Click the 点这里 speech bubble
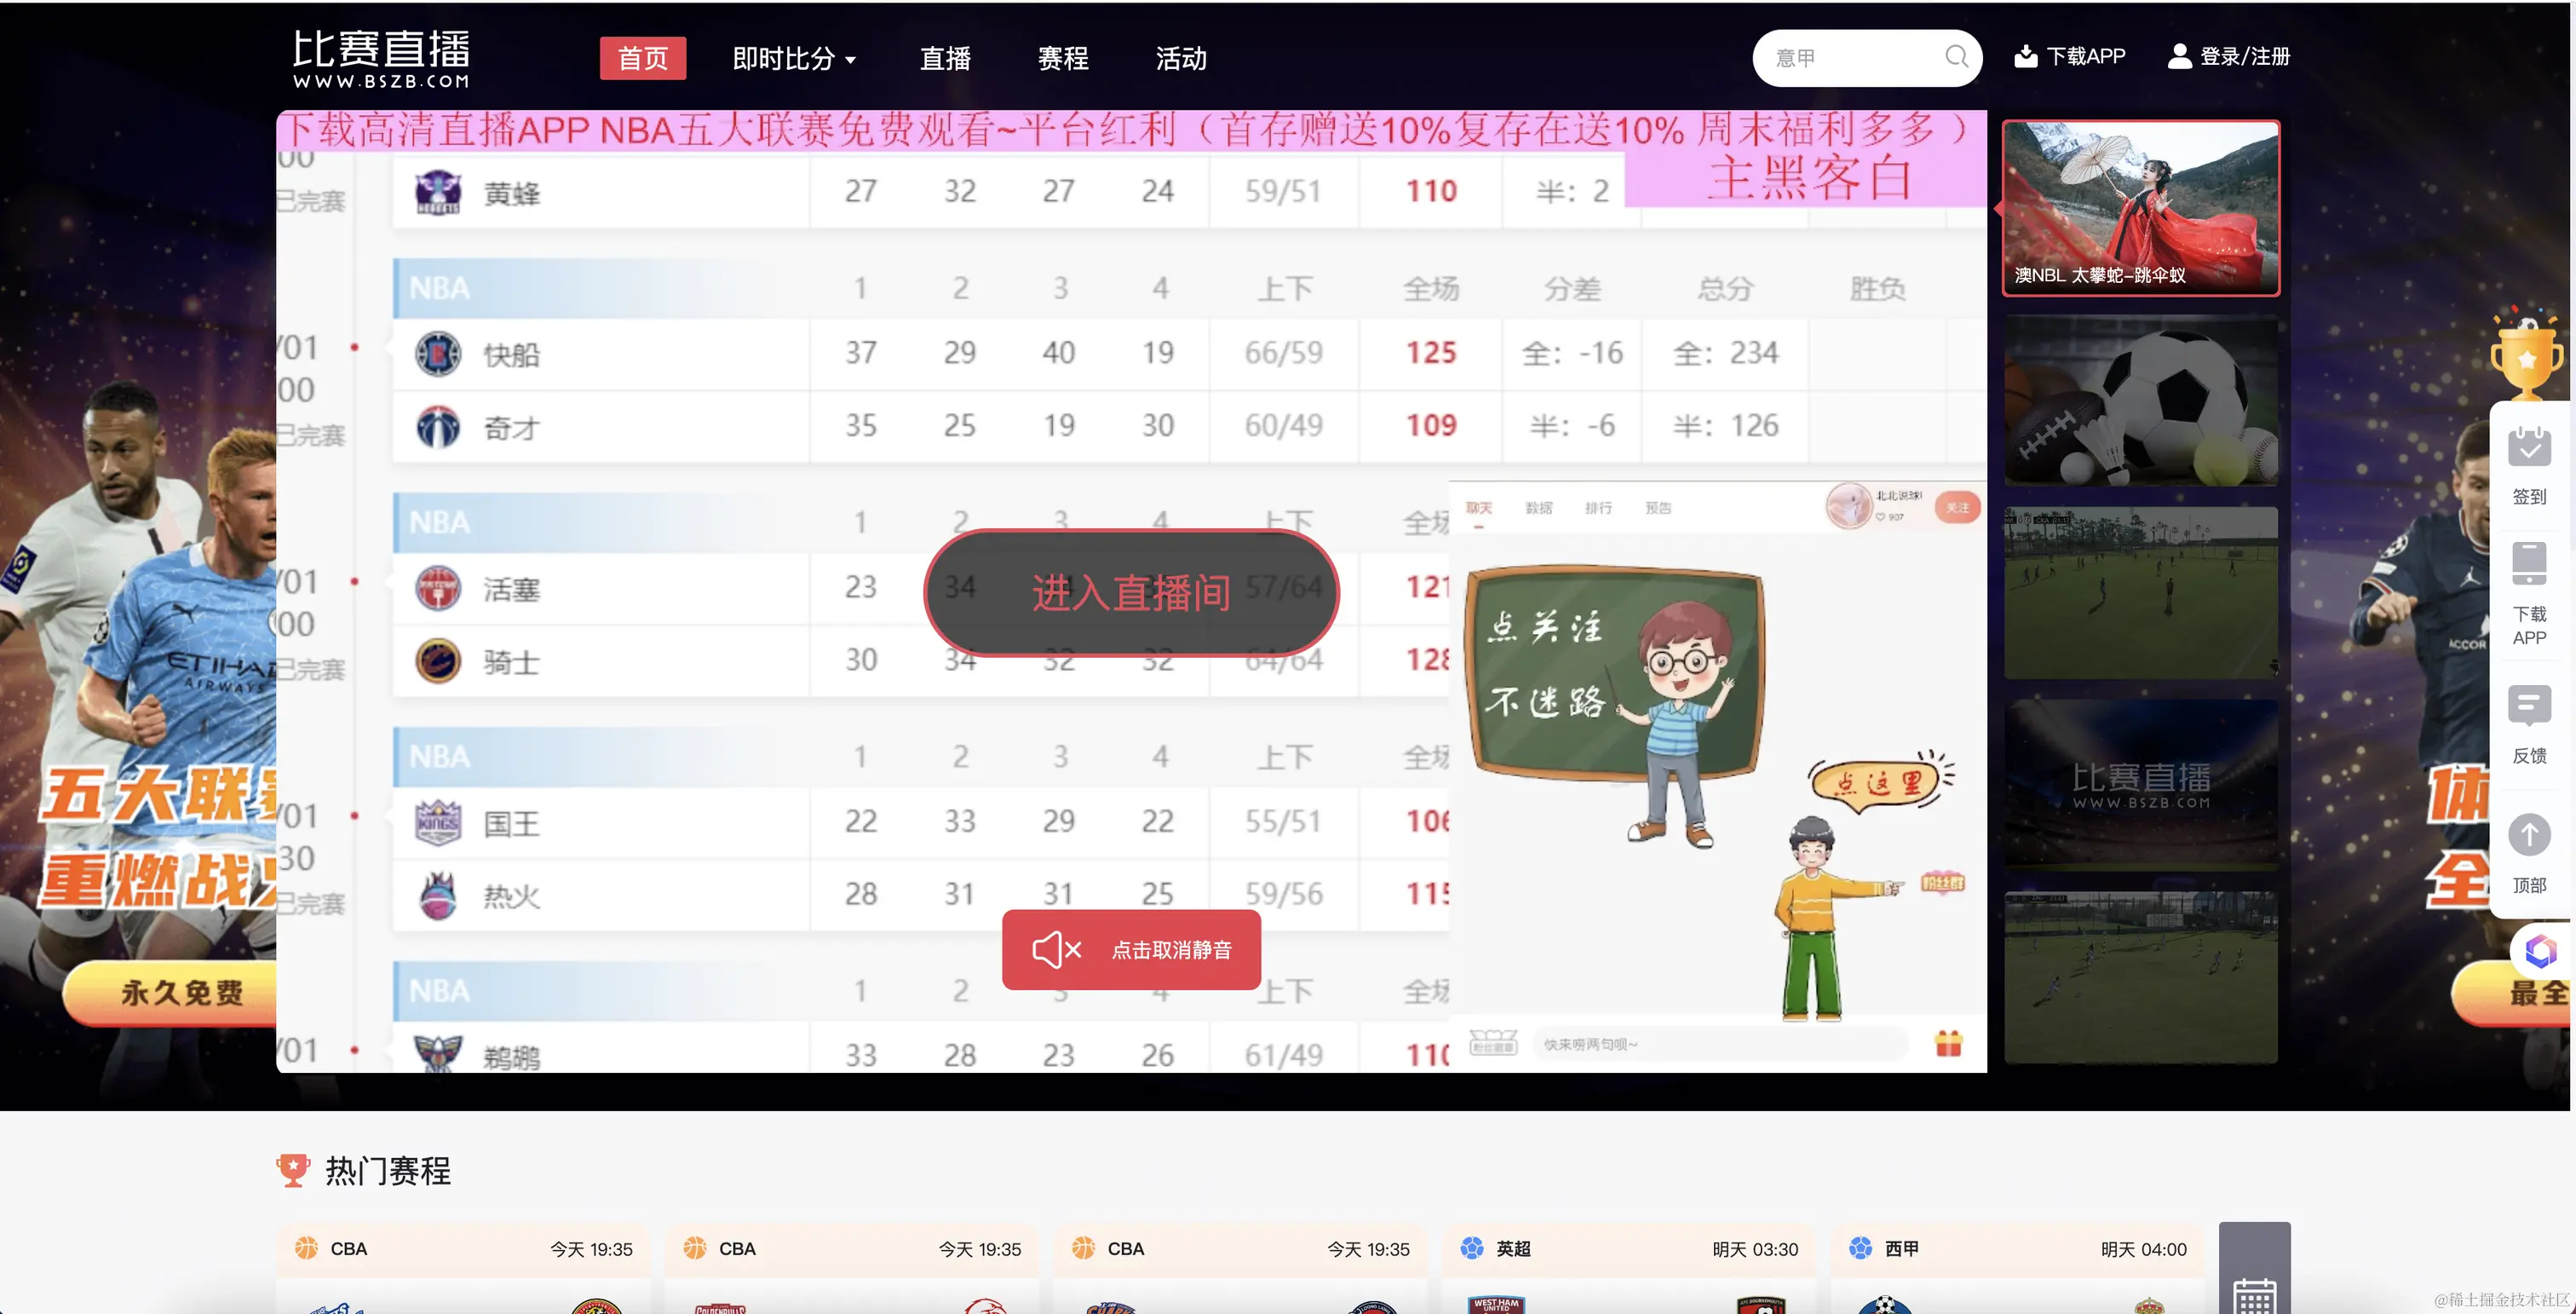This screenshot has width=2576, height=1314. (1878, 782)
